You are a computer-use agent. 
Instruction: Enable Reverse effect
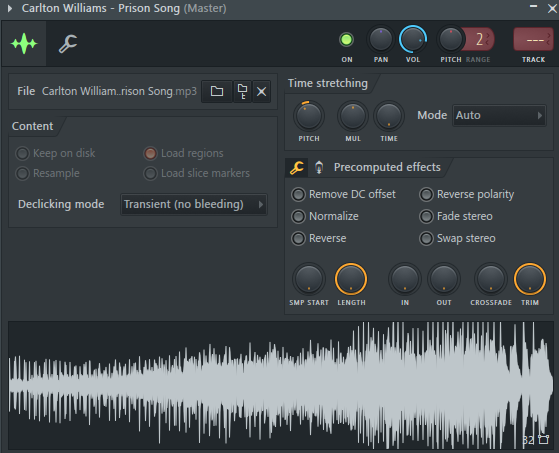pyautogui.click(x=319, y=238)
